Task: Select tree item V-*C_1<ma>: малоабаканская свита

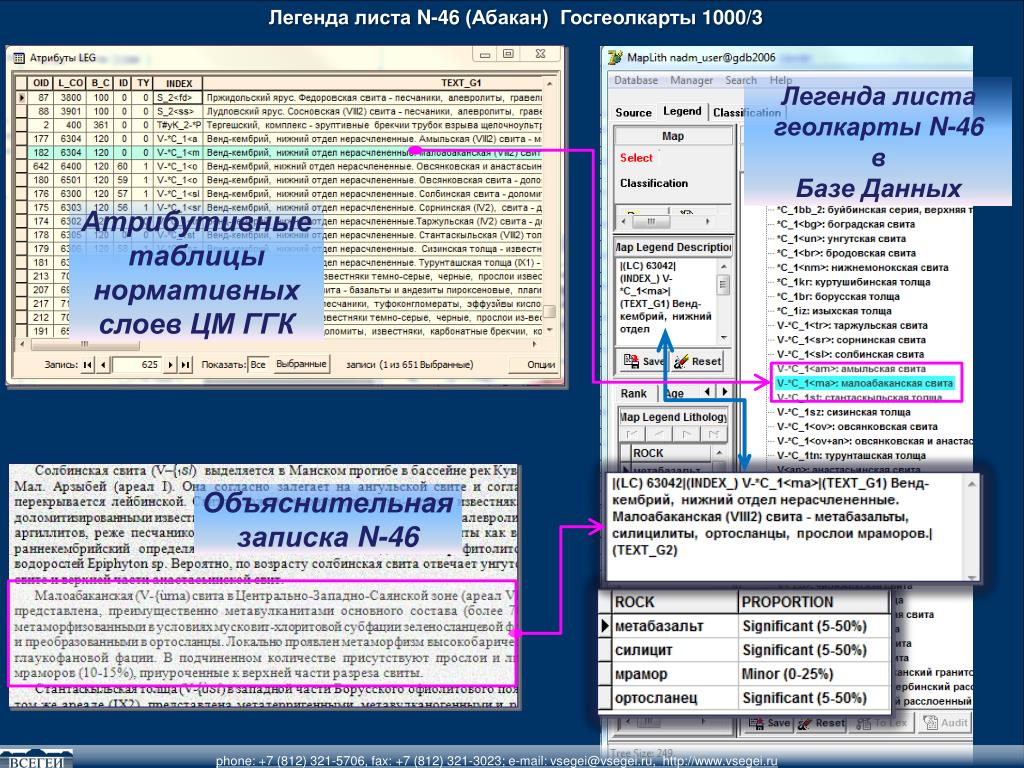Action: click(865, 383)
